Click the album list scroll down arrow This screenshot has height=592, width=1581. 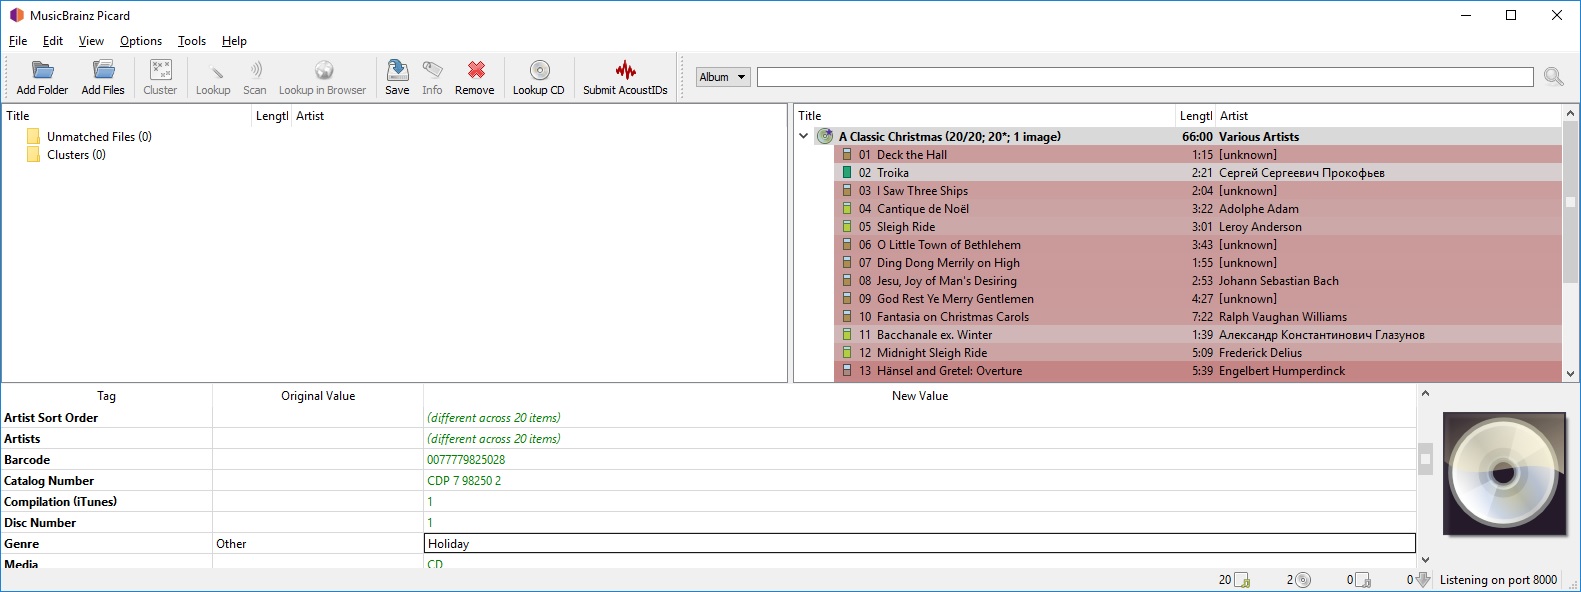pyautogui.click(x=1570, y=374)
